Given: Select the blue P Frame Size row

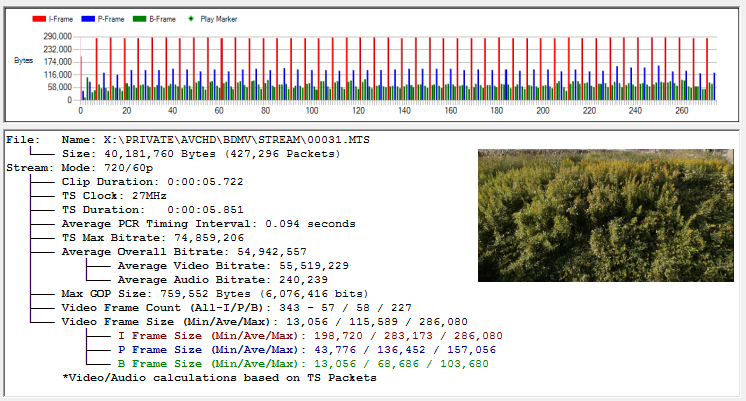Looking at the screenshot, I should (306, 350).
